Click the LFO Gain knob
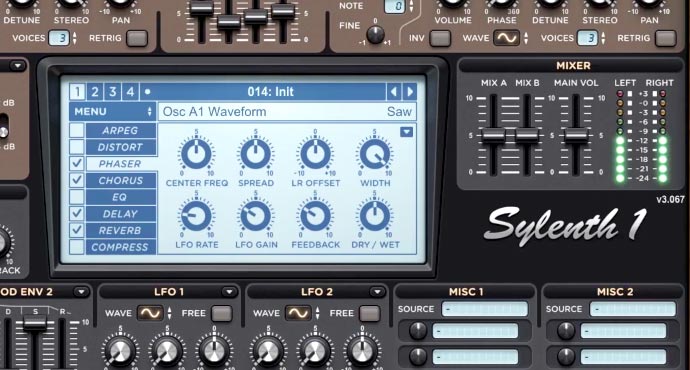The width and height of the screenshot is (690, 370). tap(256, 216)
